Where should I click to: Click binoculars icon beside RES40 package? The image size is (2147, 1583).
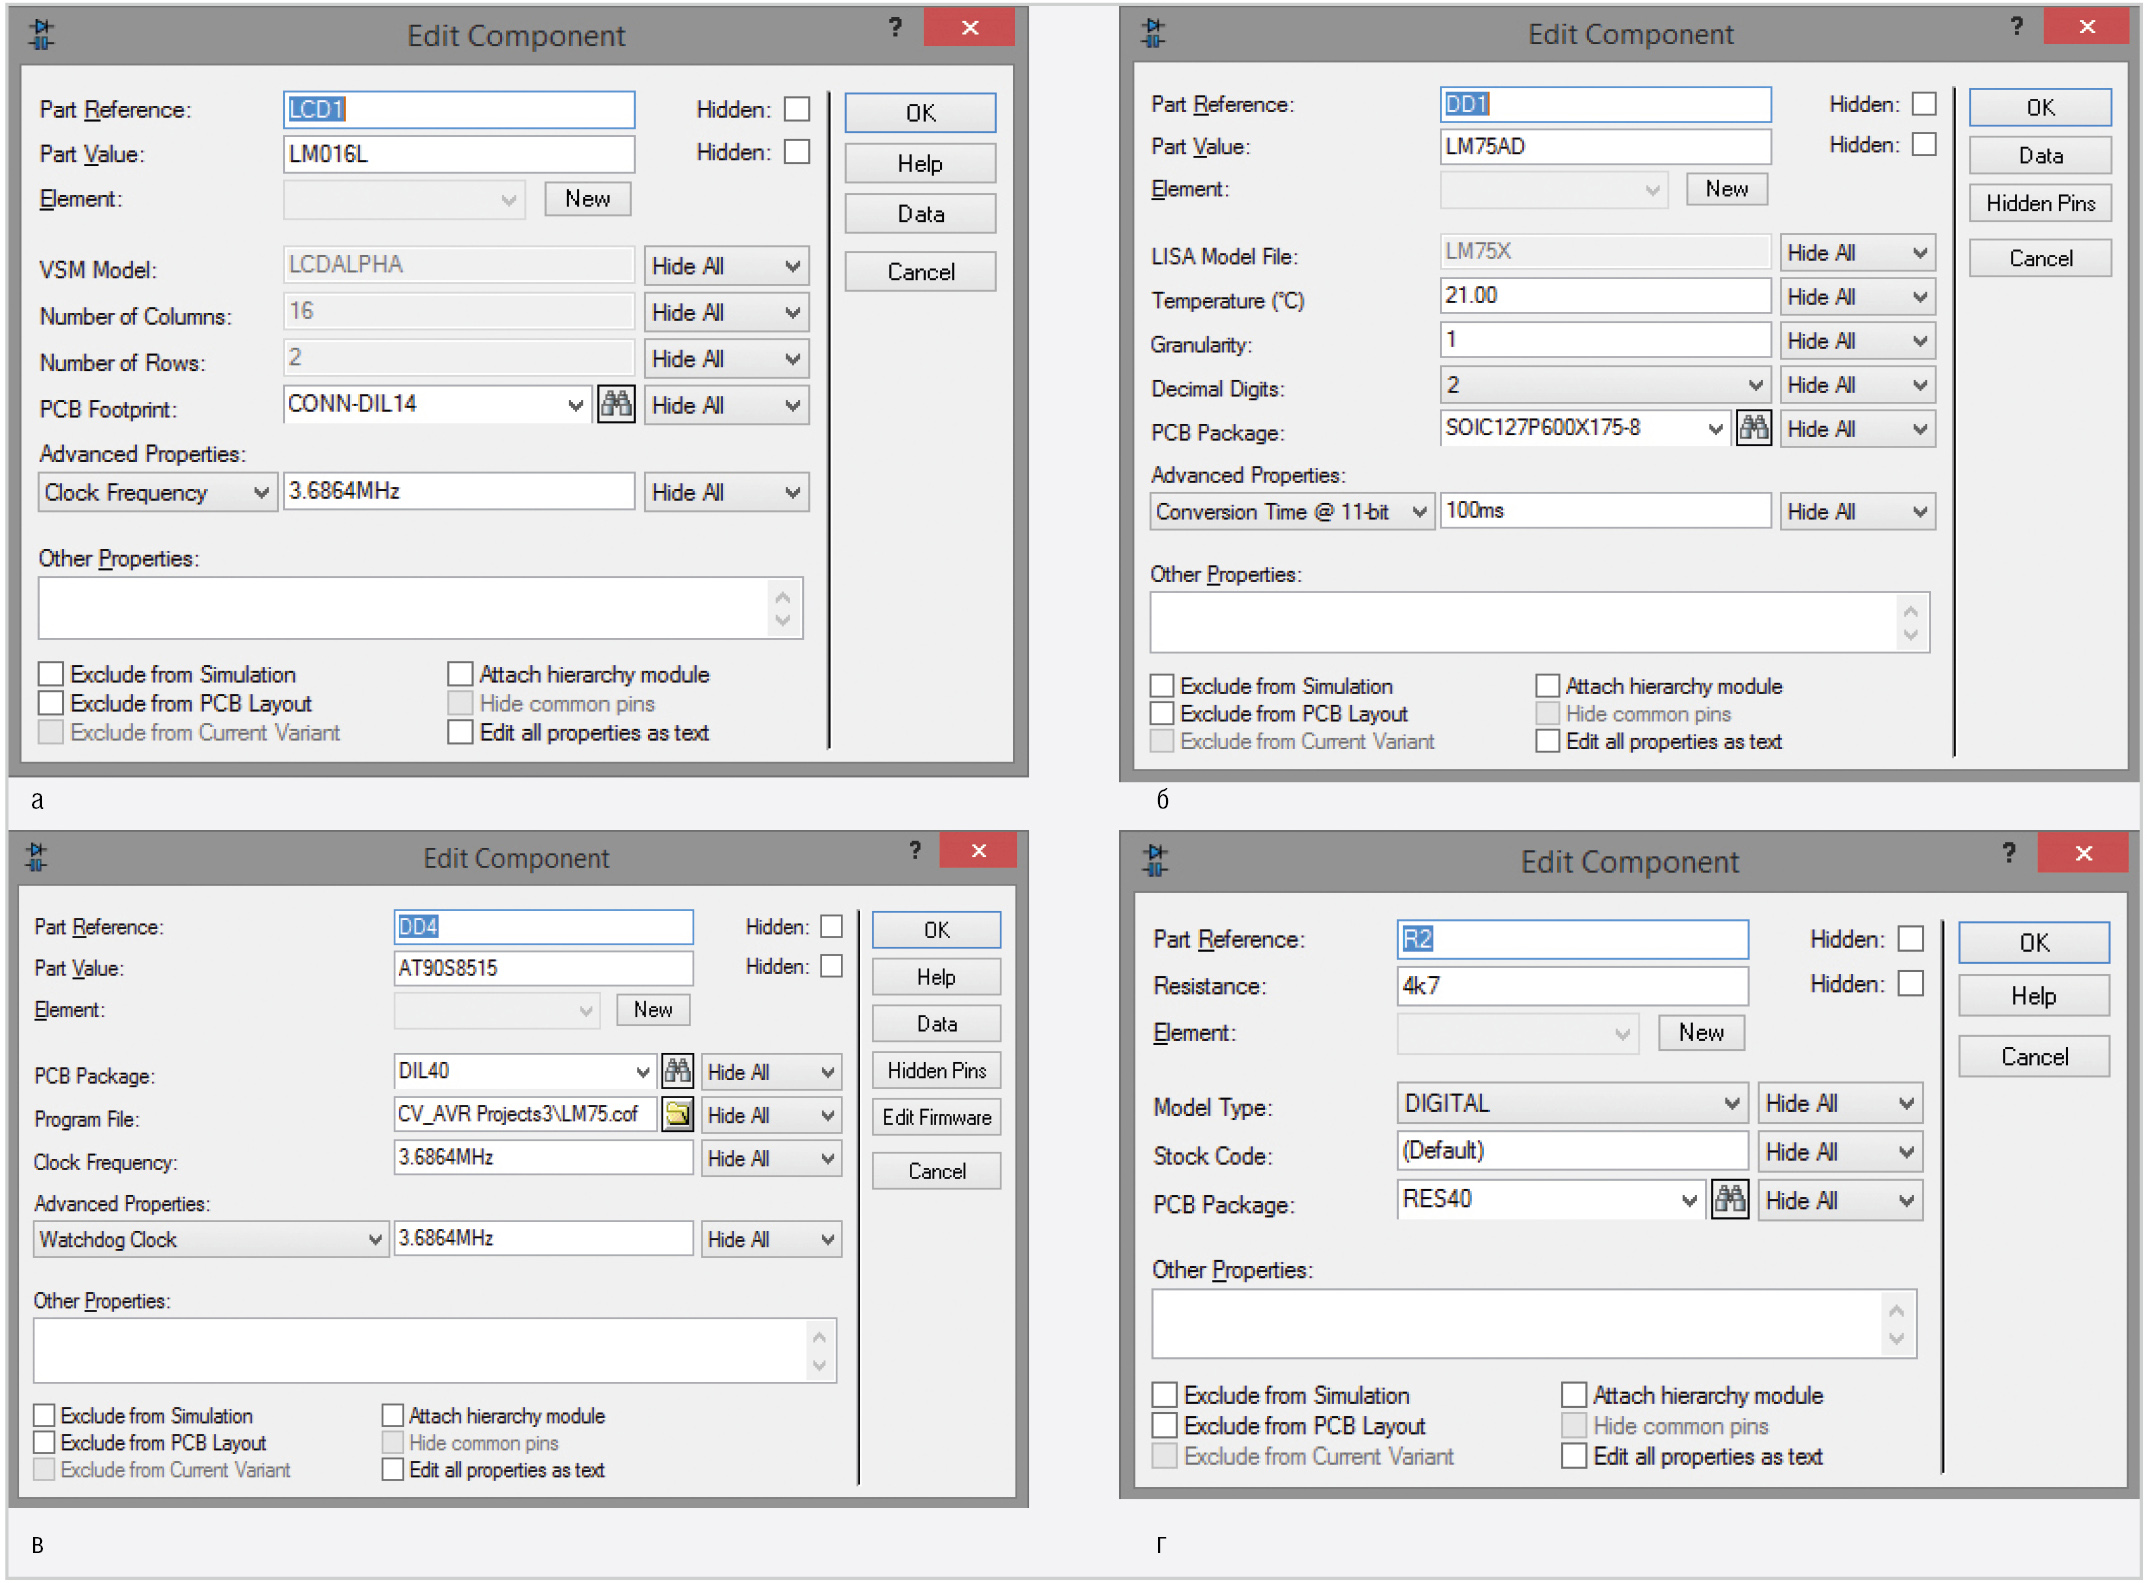tap(1730, 1199)
